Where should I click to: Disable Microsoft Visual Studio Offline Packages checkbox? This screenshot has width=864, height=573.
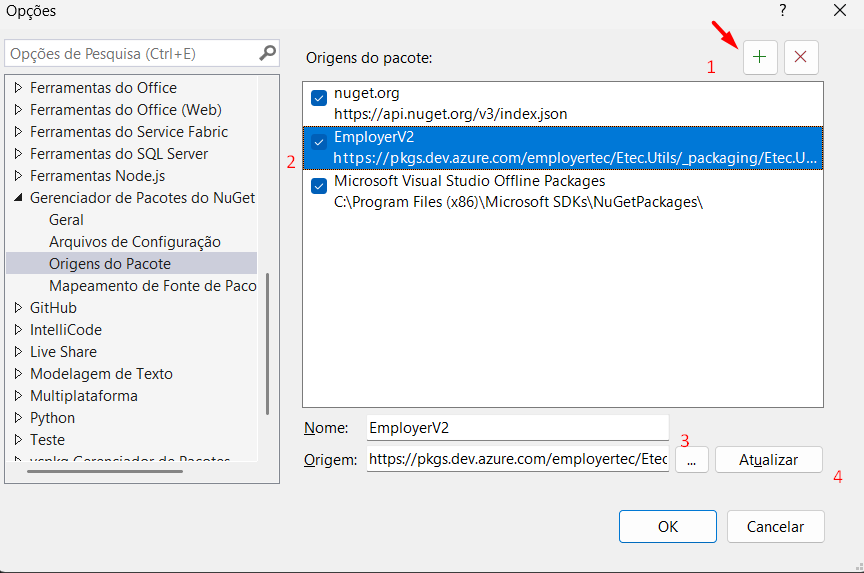click(x=318, y=186)
